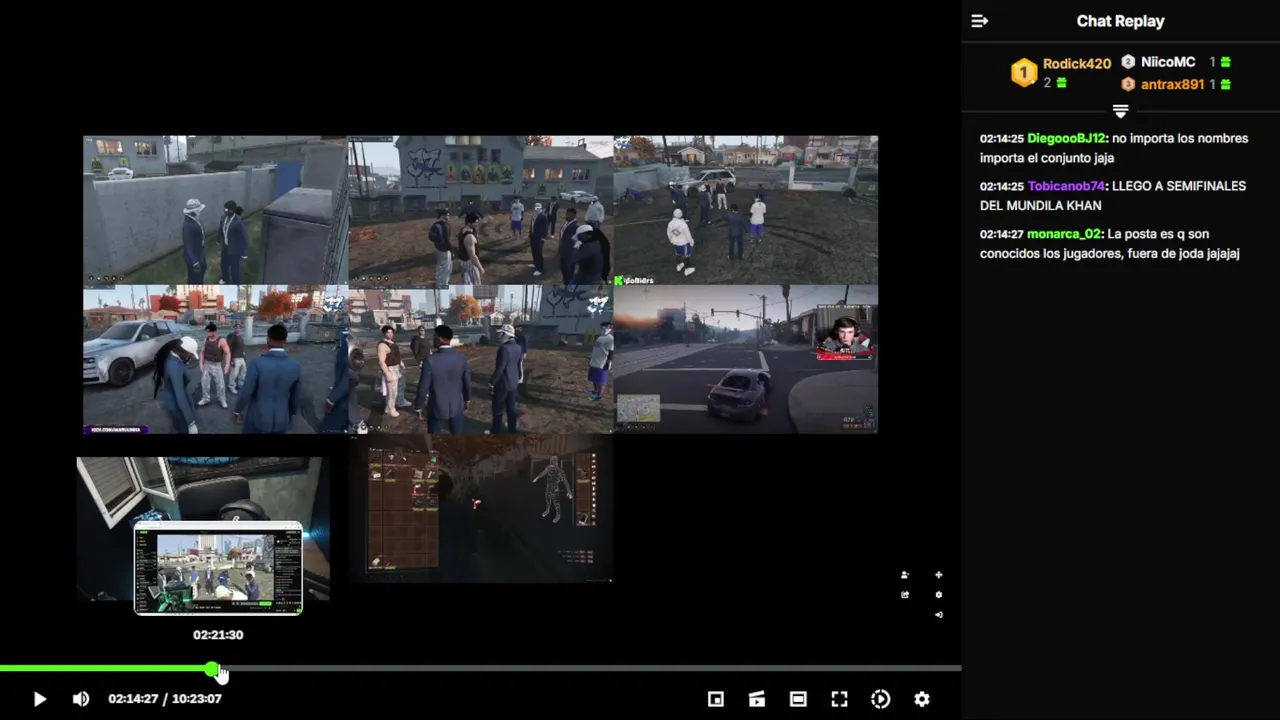Click username DiegoooBJ12 in chat
This screenshot has width=1280, height=720.
pyautogui.click(x=1066, y=138)
